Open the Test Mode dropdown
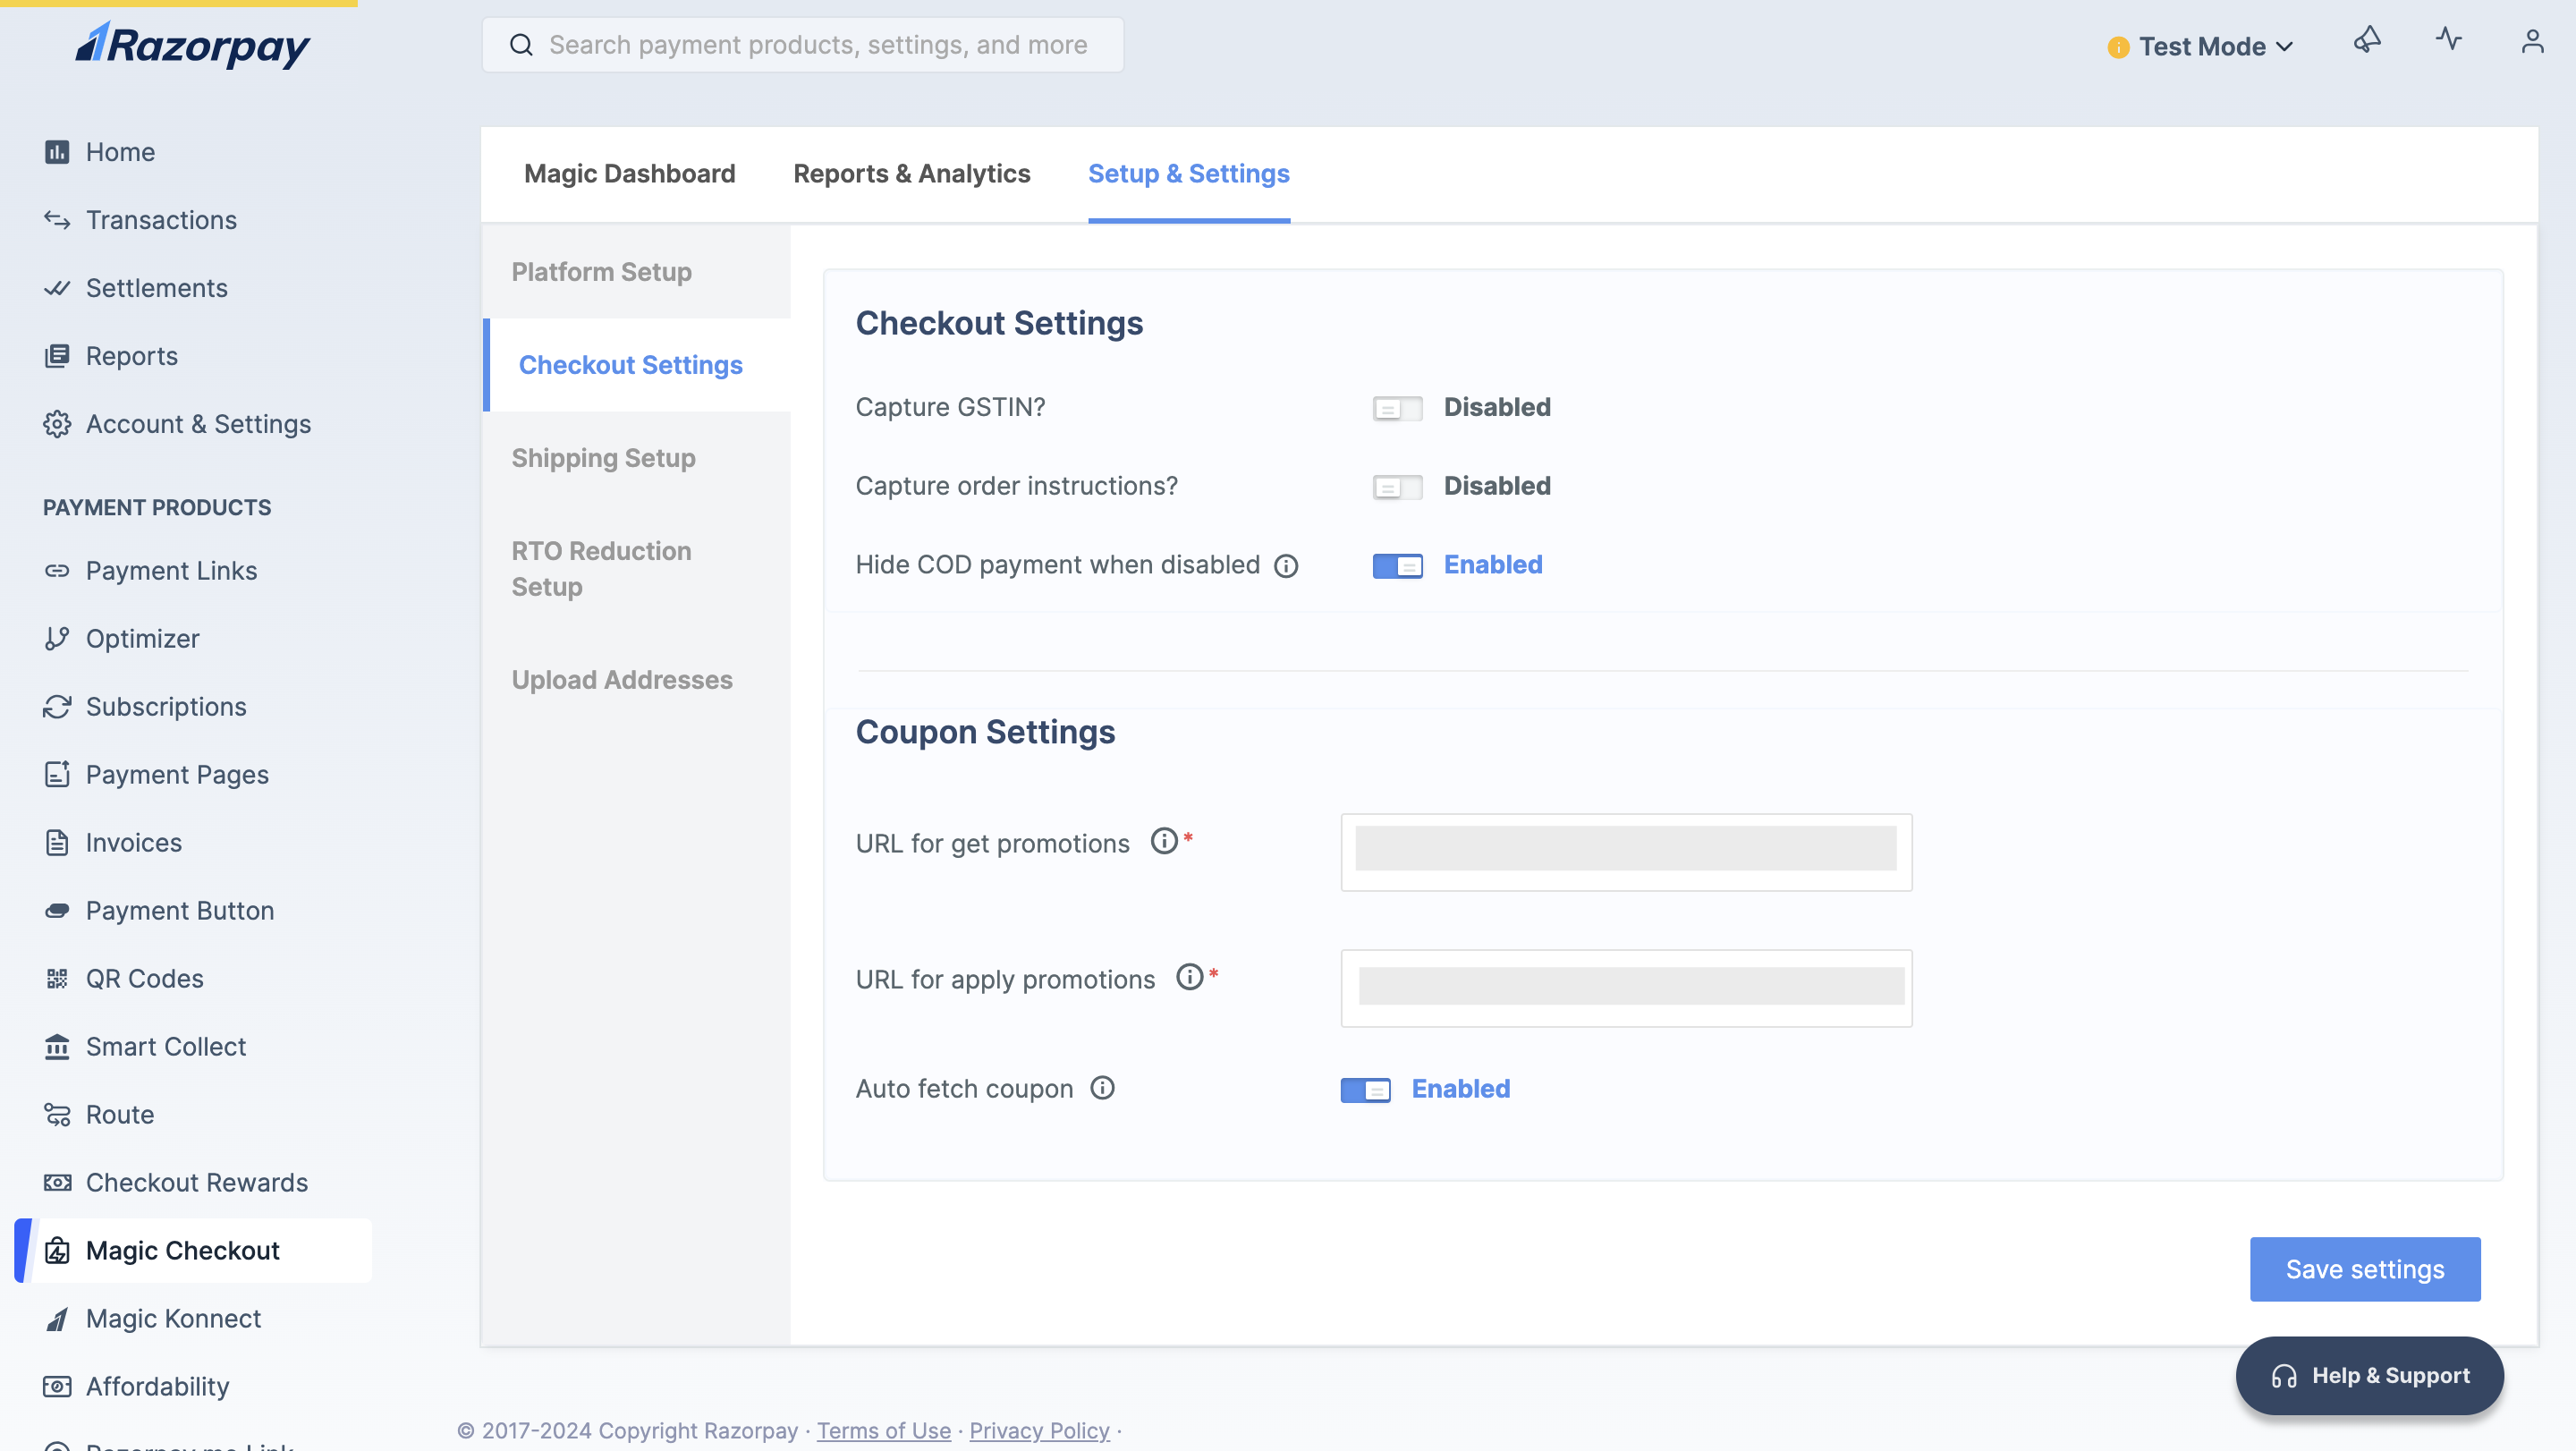 pyautogui.click(x=2200, y=47)
